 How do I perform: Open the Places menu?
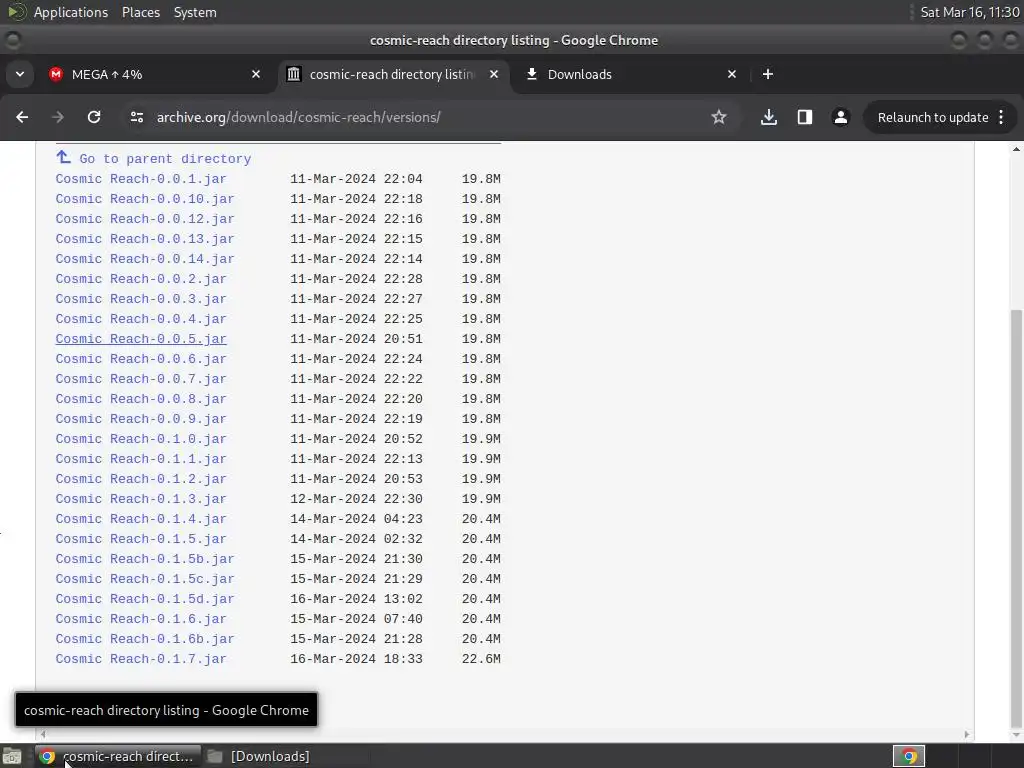coord(140,12)
